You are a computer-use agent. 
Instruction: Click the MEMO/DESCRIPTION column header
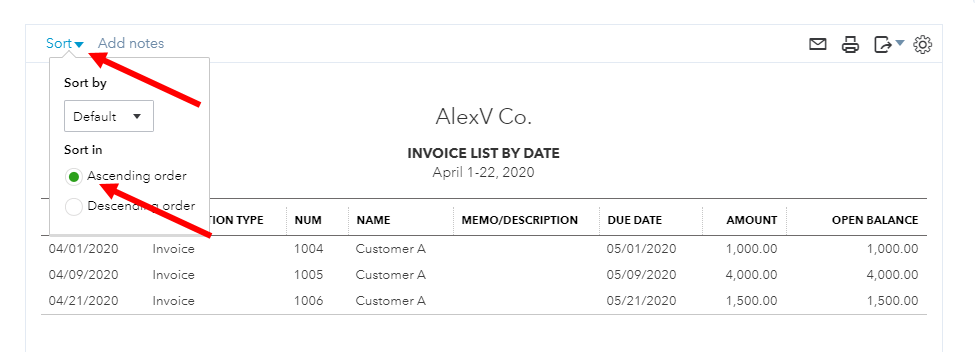coord(520,220)
